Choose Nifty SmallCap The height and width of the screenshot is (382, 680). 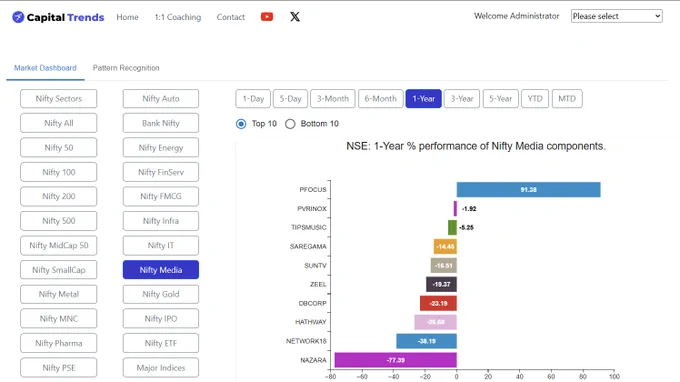pos(59,270)
